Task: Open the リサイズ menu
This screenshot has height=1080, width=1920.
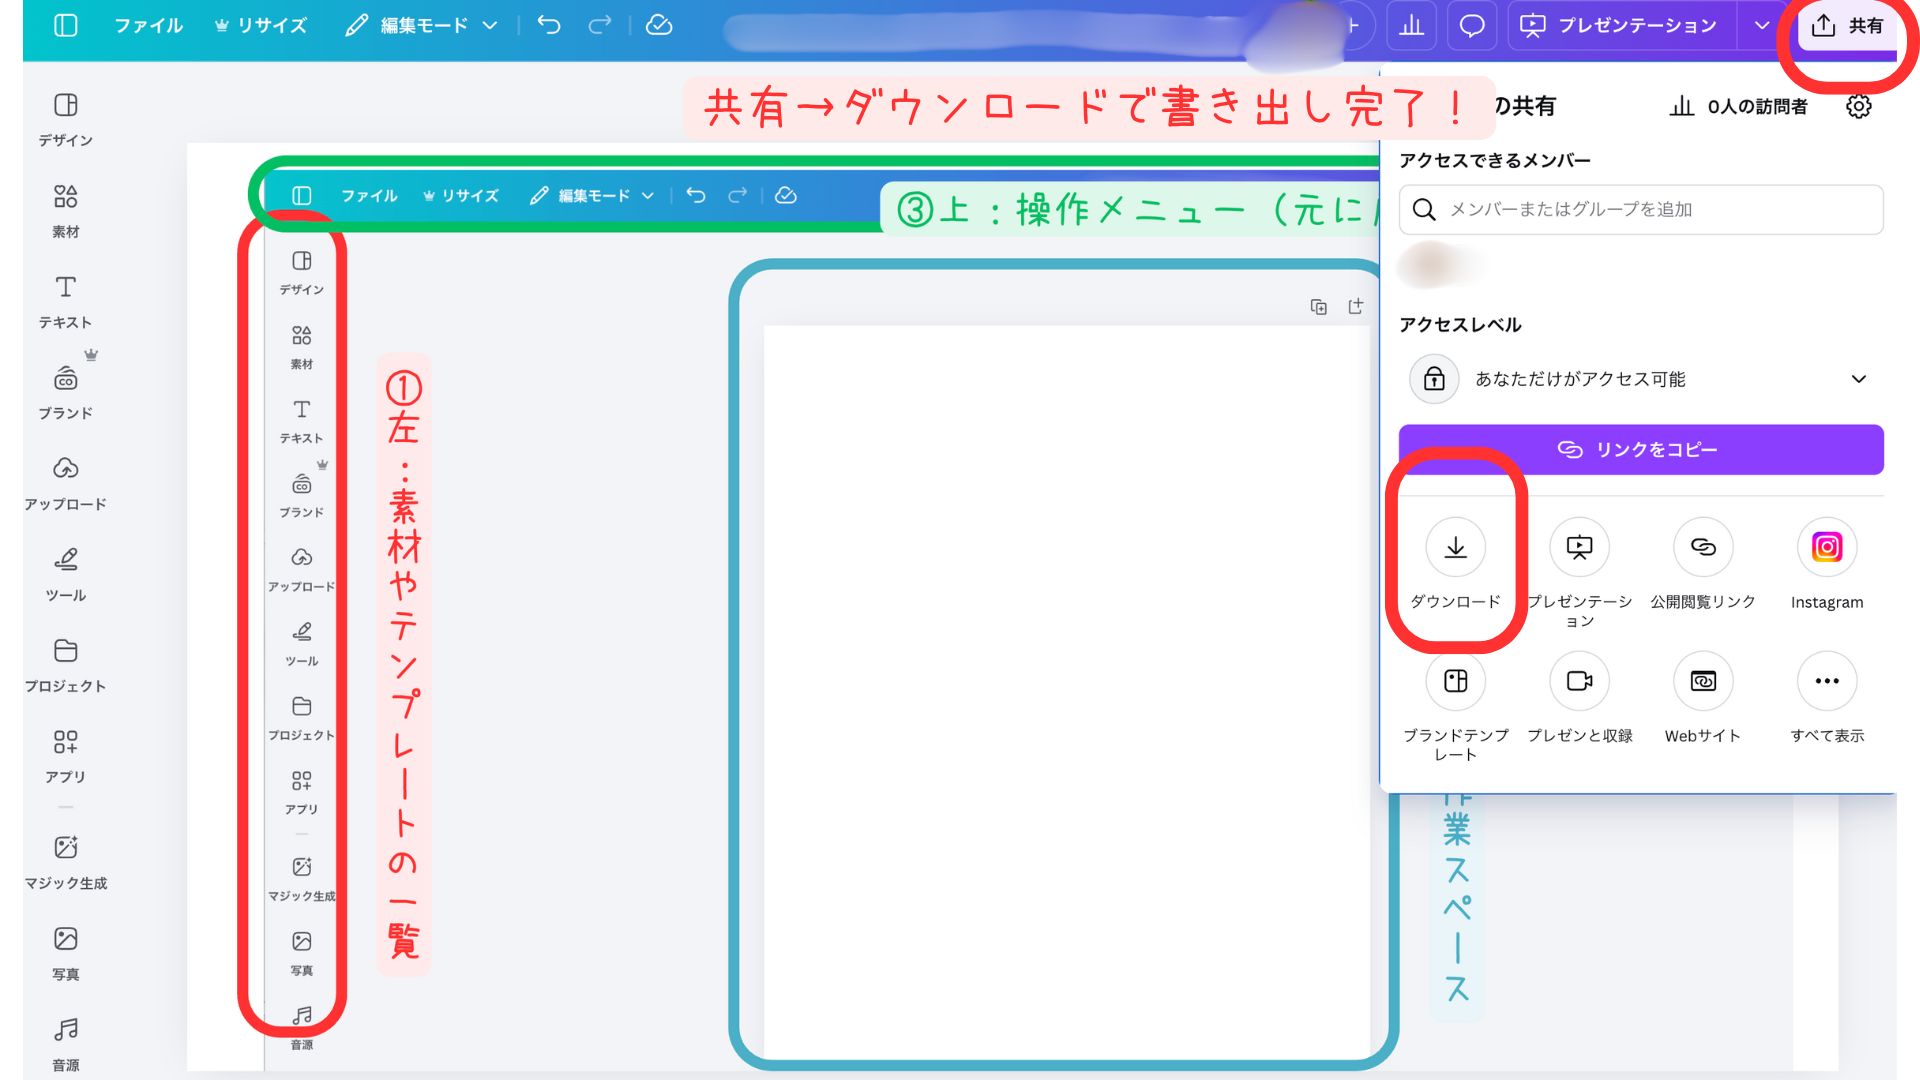Action: coord(272,26)
